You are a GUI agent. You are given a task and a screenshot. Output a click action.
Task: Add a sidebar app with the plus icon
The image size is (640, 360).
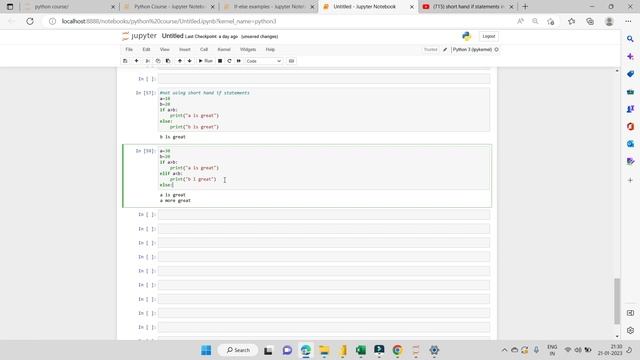click(630, 180)
